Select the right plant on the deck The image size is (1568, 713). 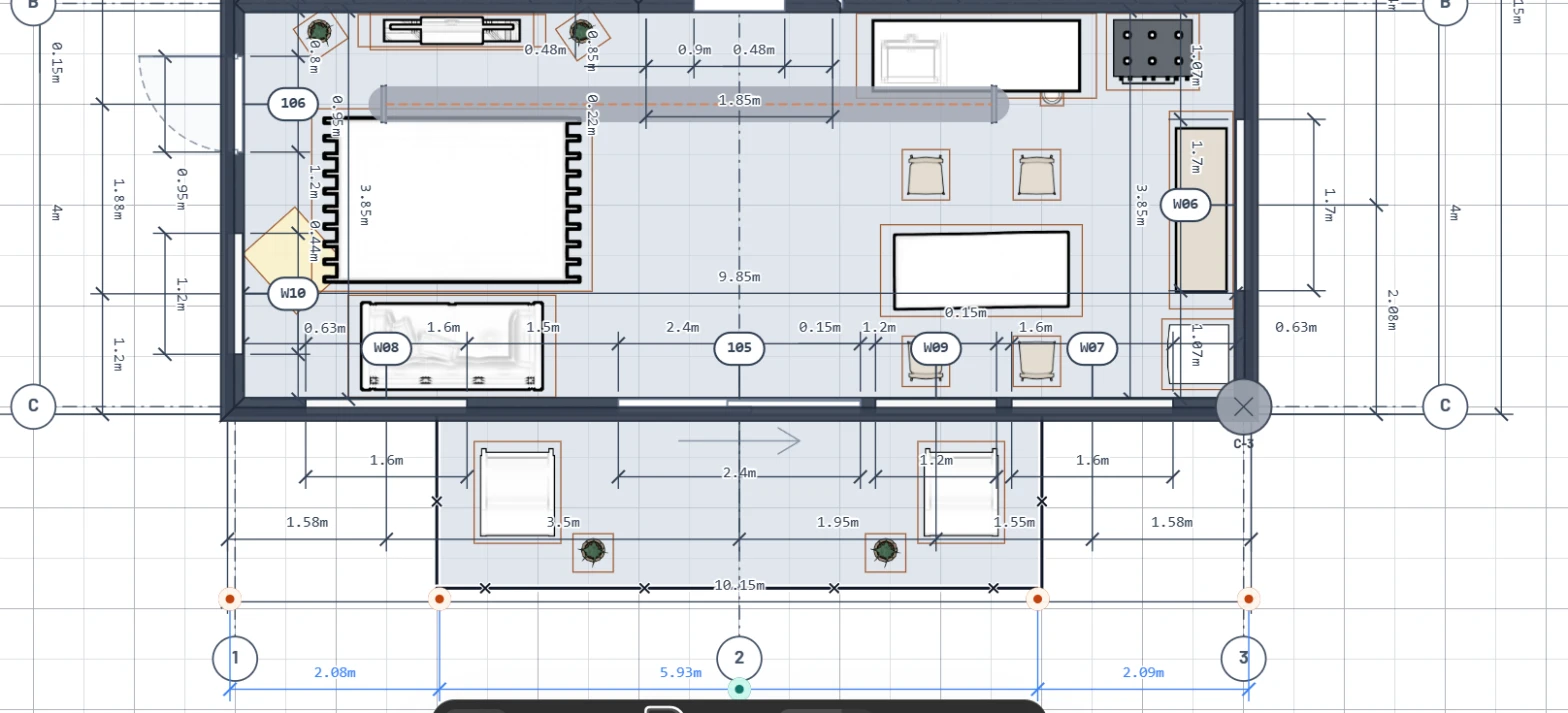point(885,551)
